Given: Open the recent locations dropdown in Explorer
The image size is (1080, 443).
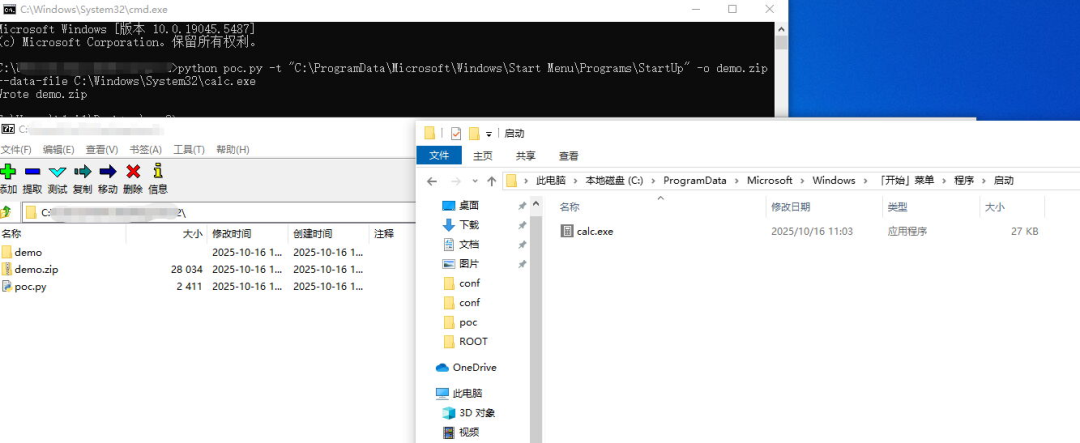Looking at the screenshot, I should (x=474, y=181).
